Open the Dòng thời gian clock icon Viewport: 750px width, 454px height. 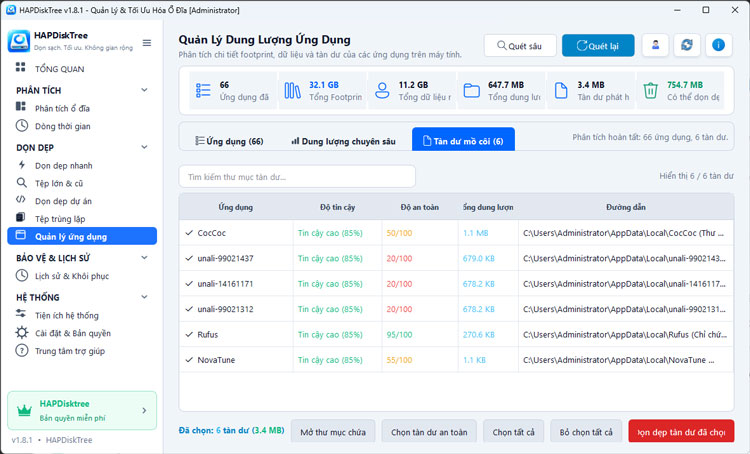pyautogui.click(x=22, y=126)
